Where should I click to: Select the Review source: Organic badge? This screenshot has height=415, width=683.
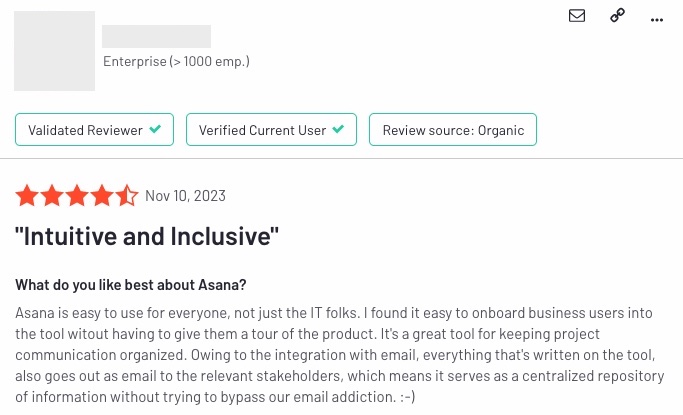pyautogui.click(x=453, y=129)
